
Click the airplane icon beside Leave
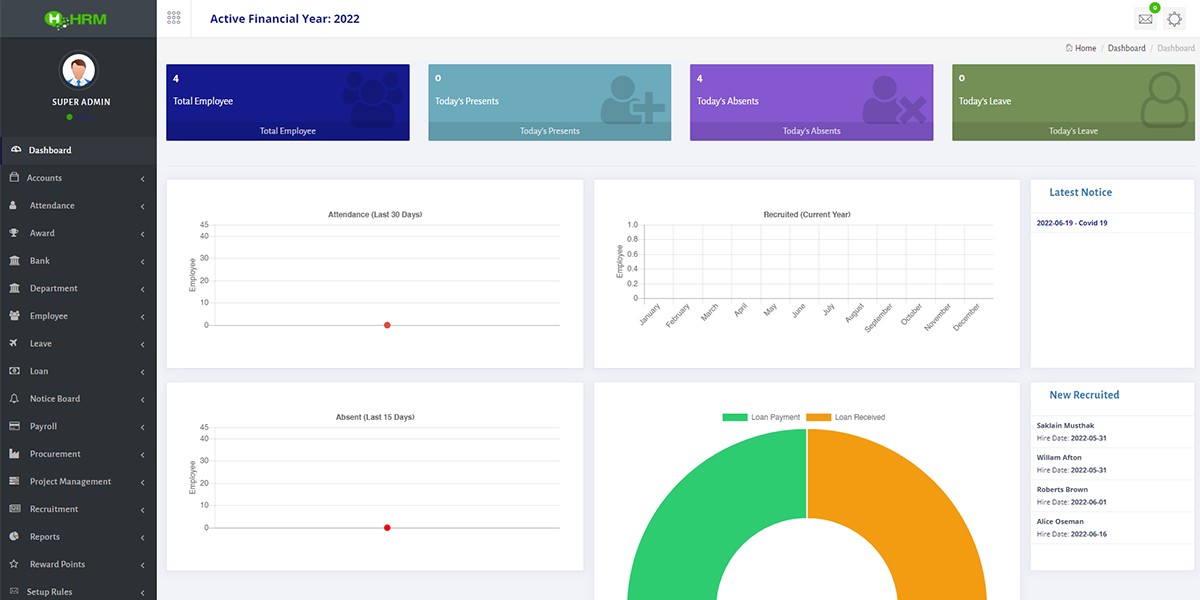click(x=14, y=343)
